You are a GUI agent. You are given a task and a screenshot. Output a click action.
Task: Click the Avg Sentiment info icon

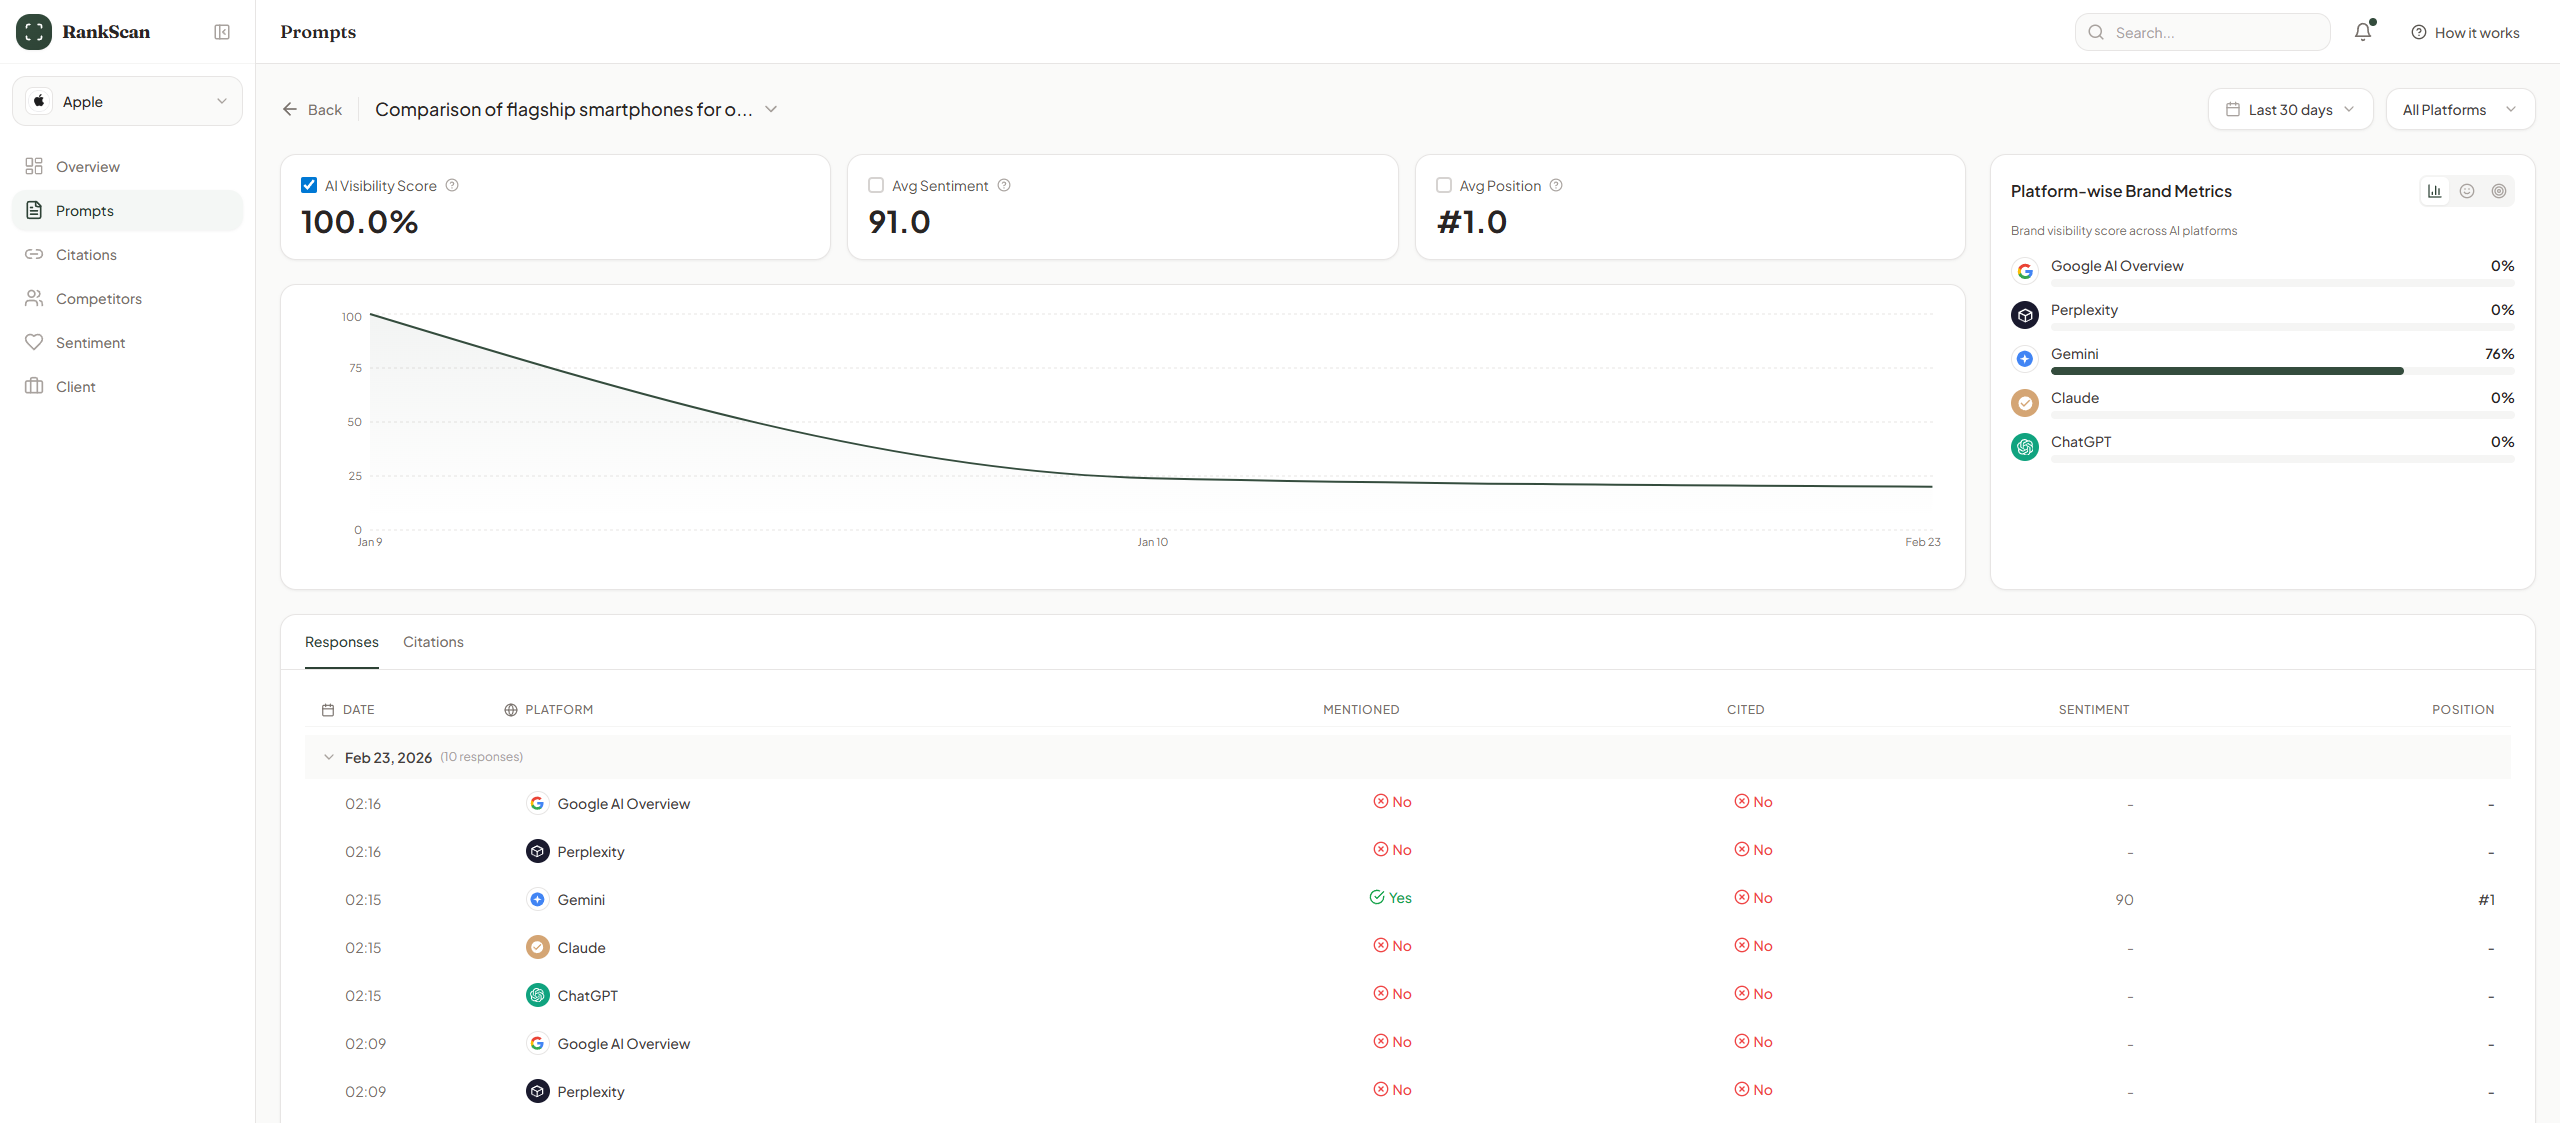pyautogui.click(x=1004, y=185)
